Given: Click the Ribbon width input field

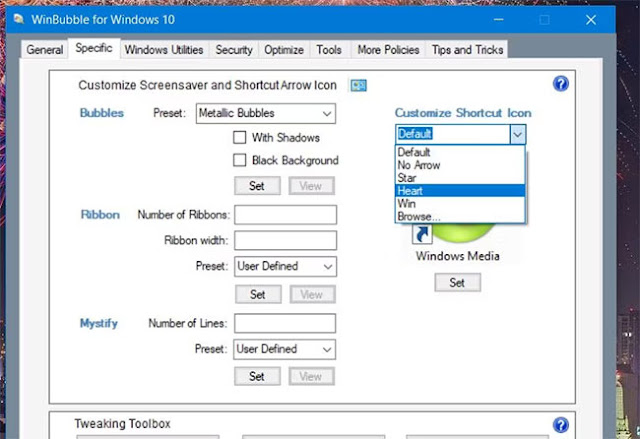Looking at the screenshot, I should (x=285, y=240).
